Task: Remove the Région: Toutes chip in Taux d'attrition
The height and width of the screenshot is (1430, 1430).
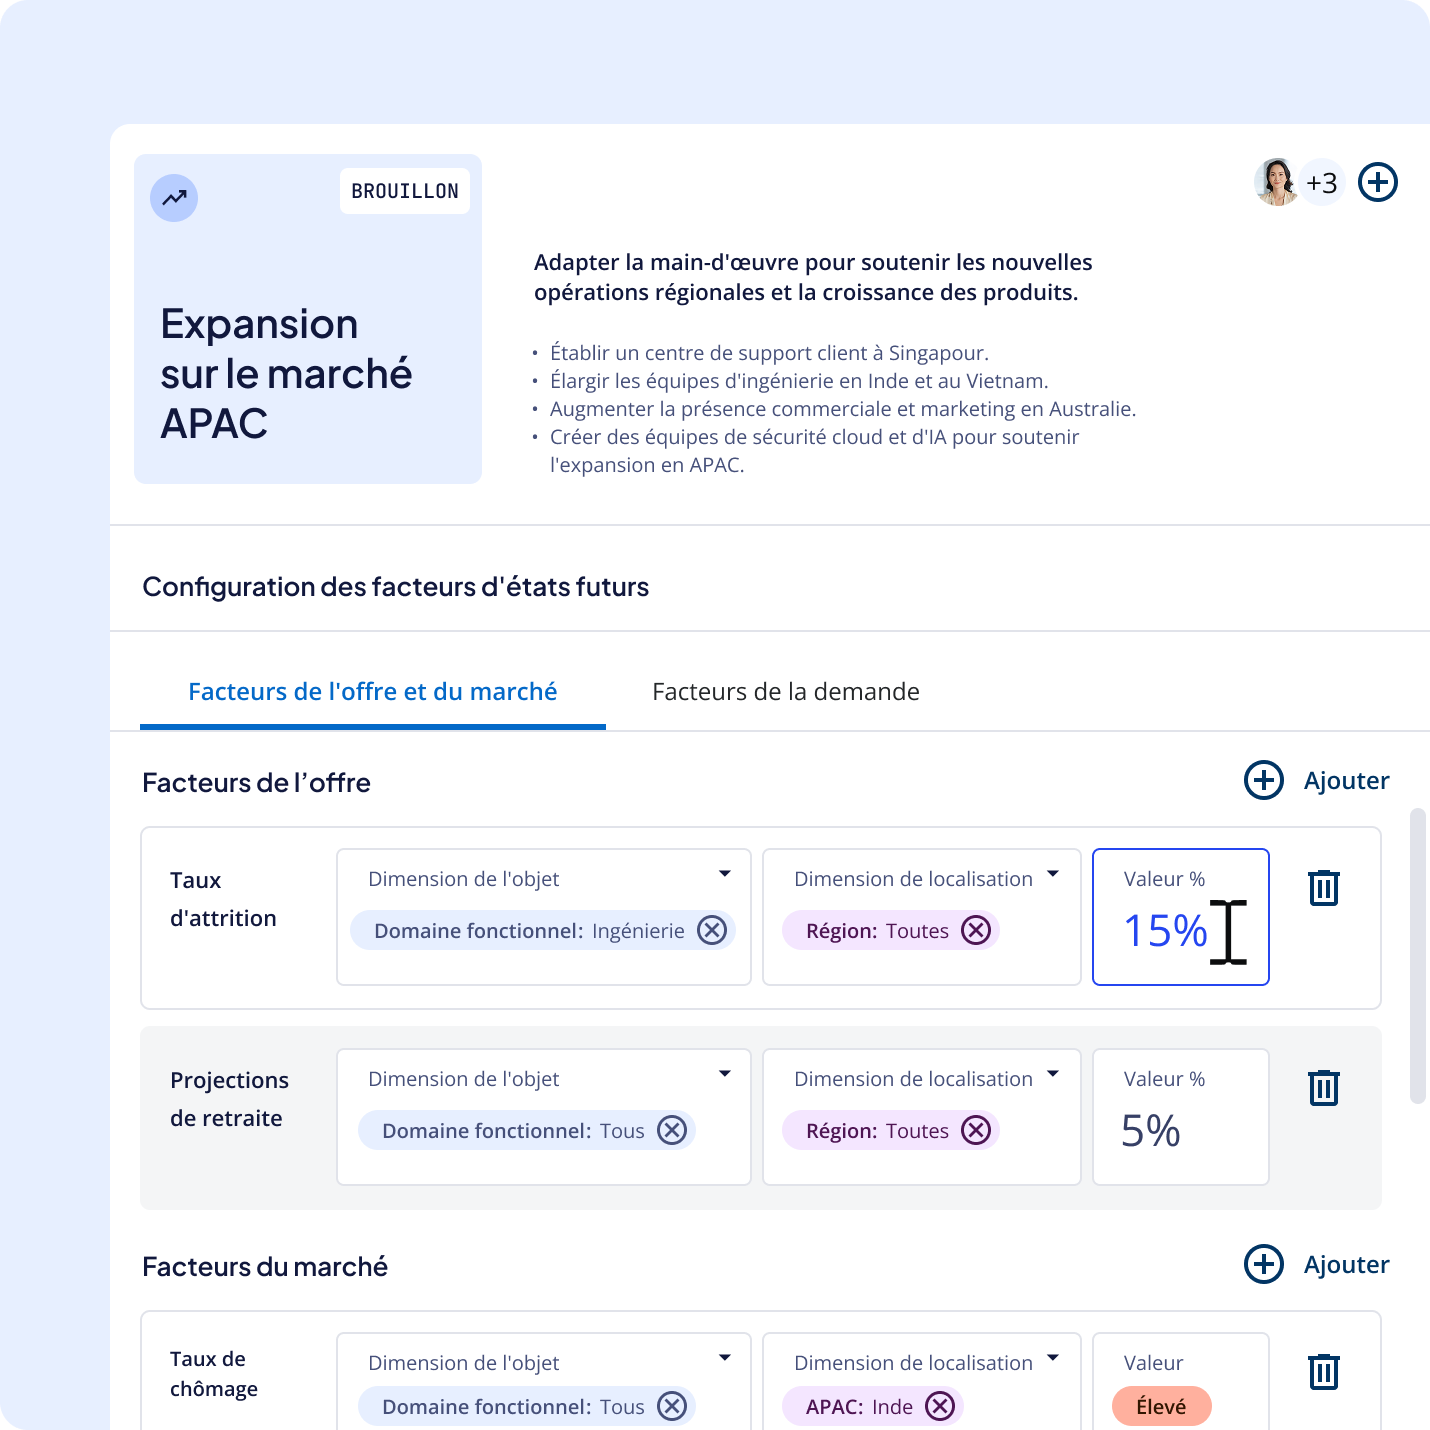Action: click(976, 931)
